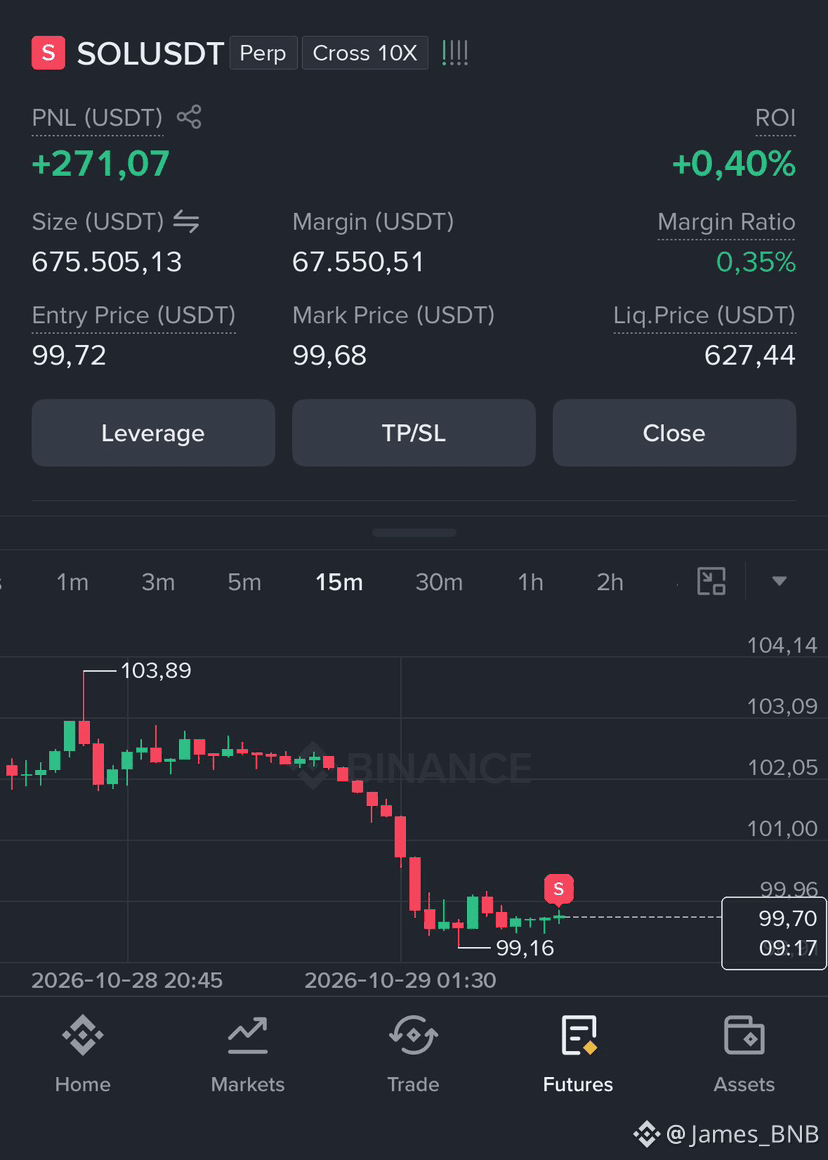Tap the ROI label
The height and width of the screenshot is (1160, 828).
(x=775, y=118)
